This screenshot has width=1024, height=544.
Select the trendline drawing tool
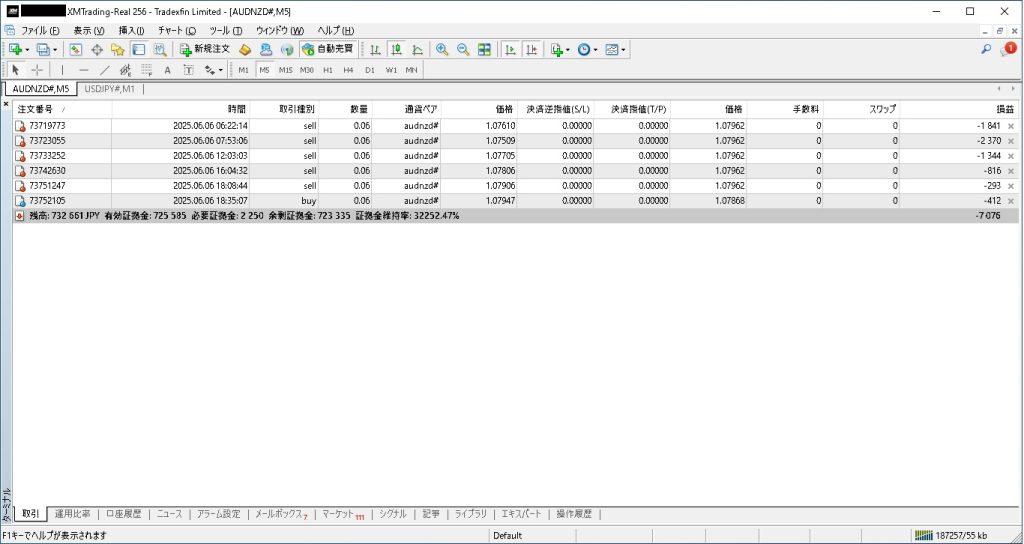click(104, 70)
